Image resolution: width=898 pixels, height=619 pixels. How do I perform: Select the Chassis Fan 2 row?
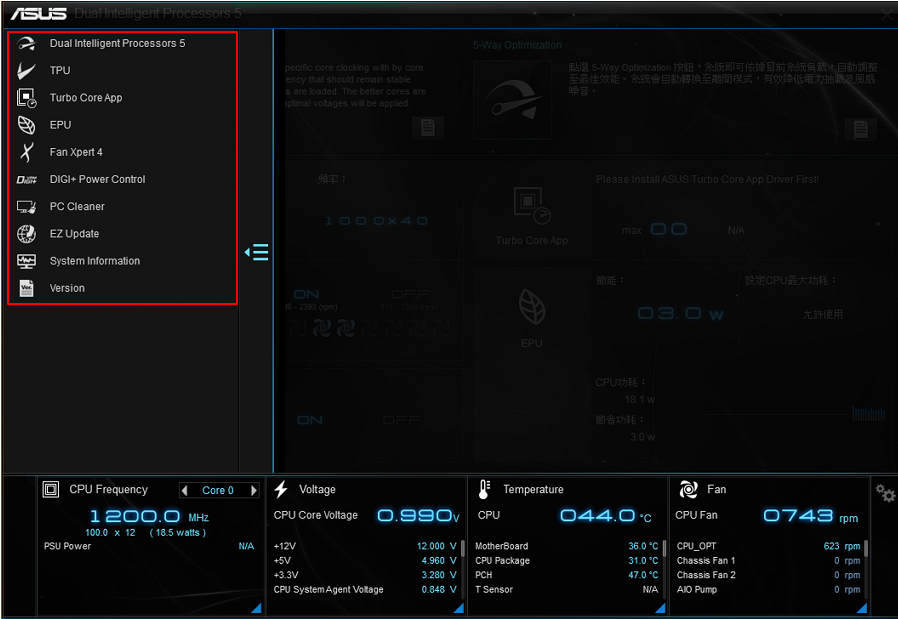(769, 575)
